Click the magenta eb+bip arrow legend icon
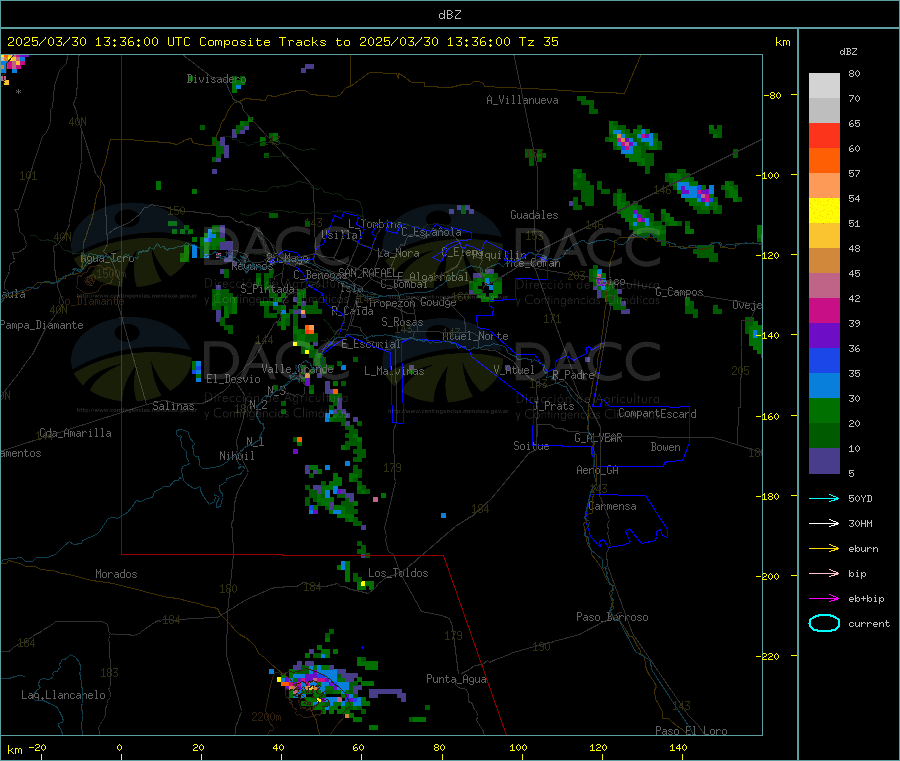 (824, 599)
